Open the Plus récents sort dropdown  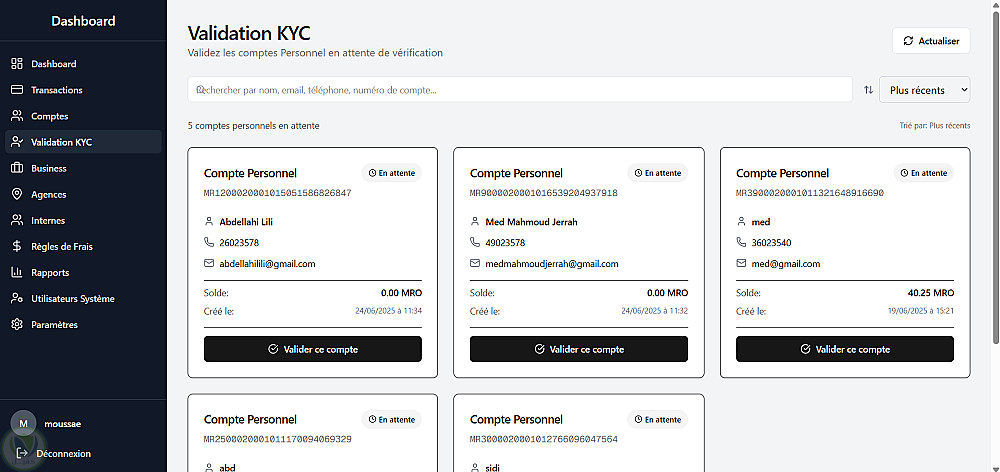click(924, 90)
